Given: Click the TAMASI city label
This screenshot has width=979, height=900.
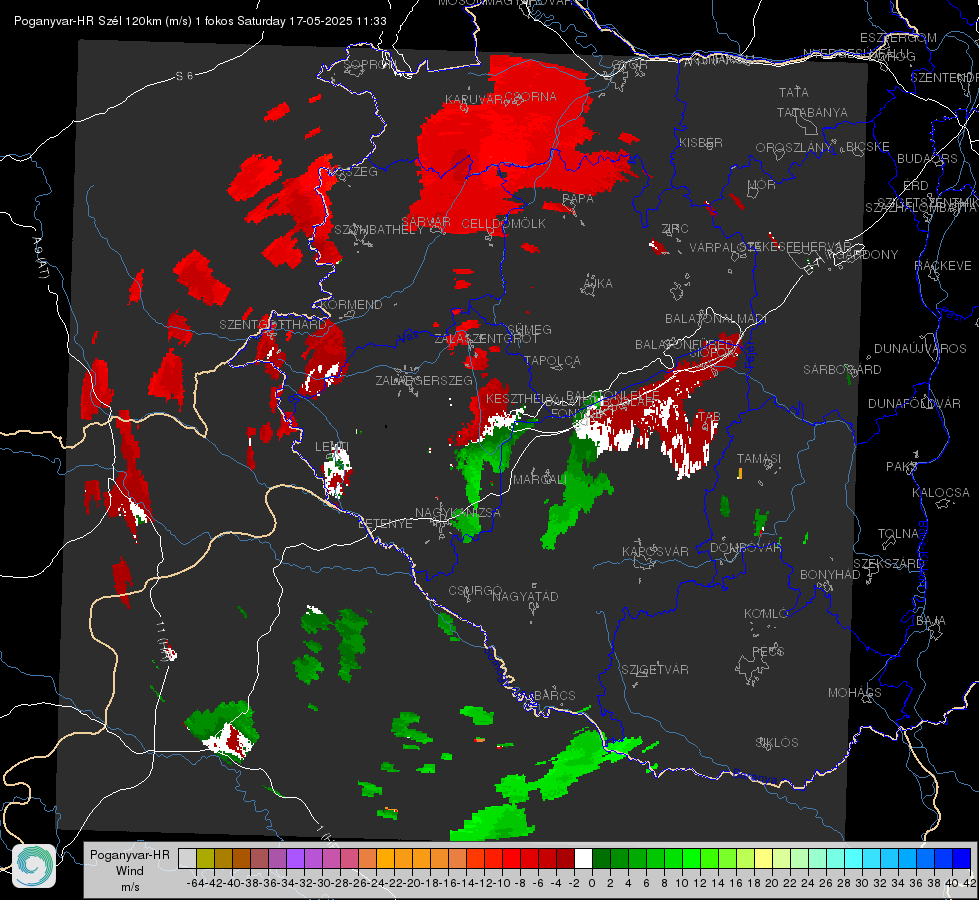Looking at the screenshot, I should click(x=759, y=458).
